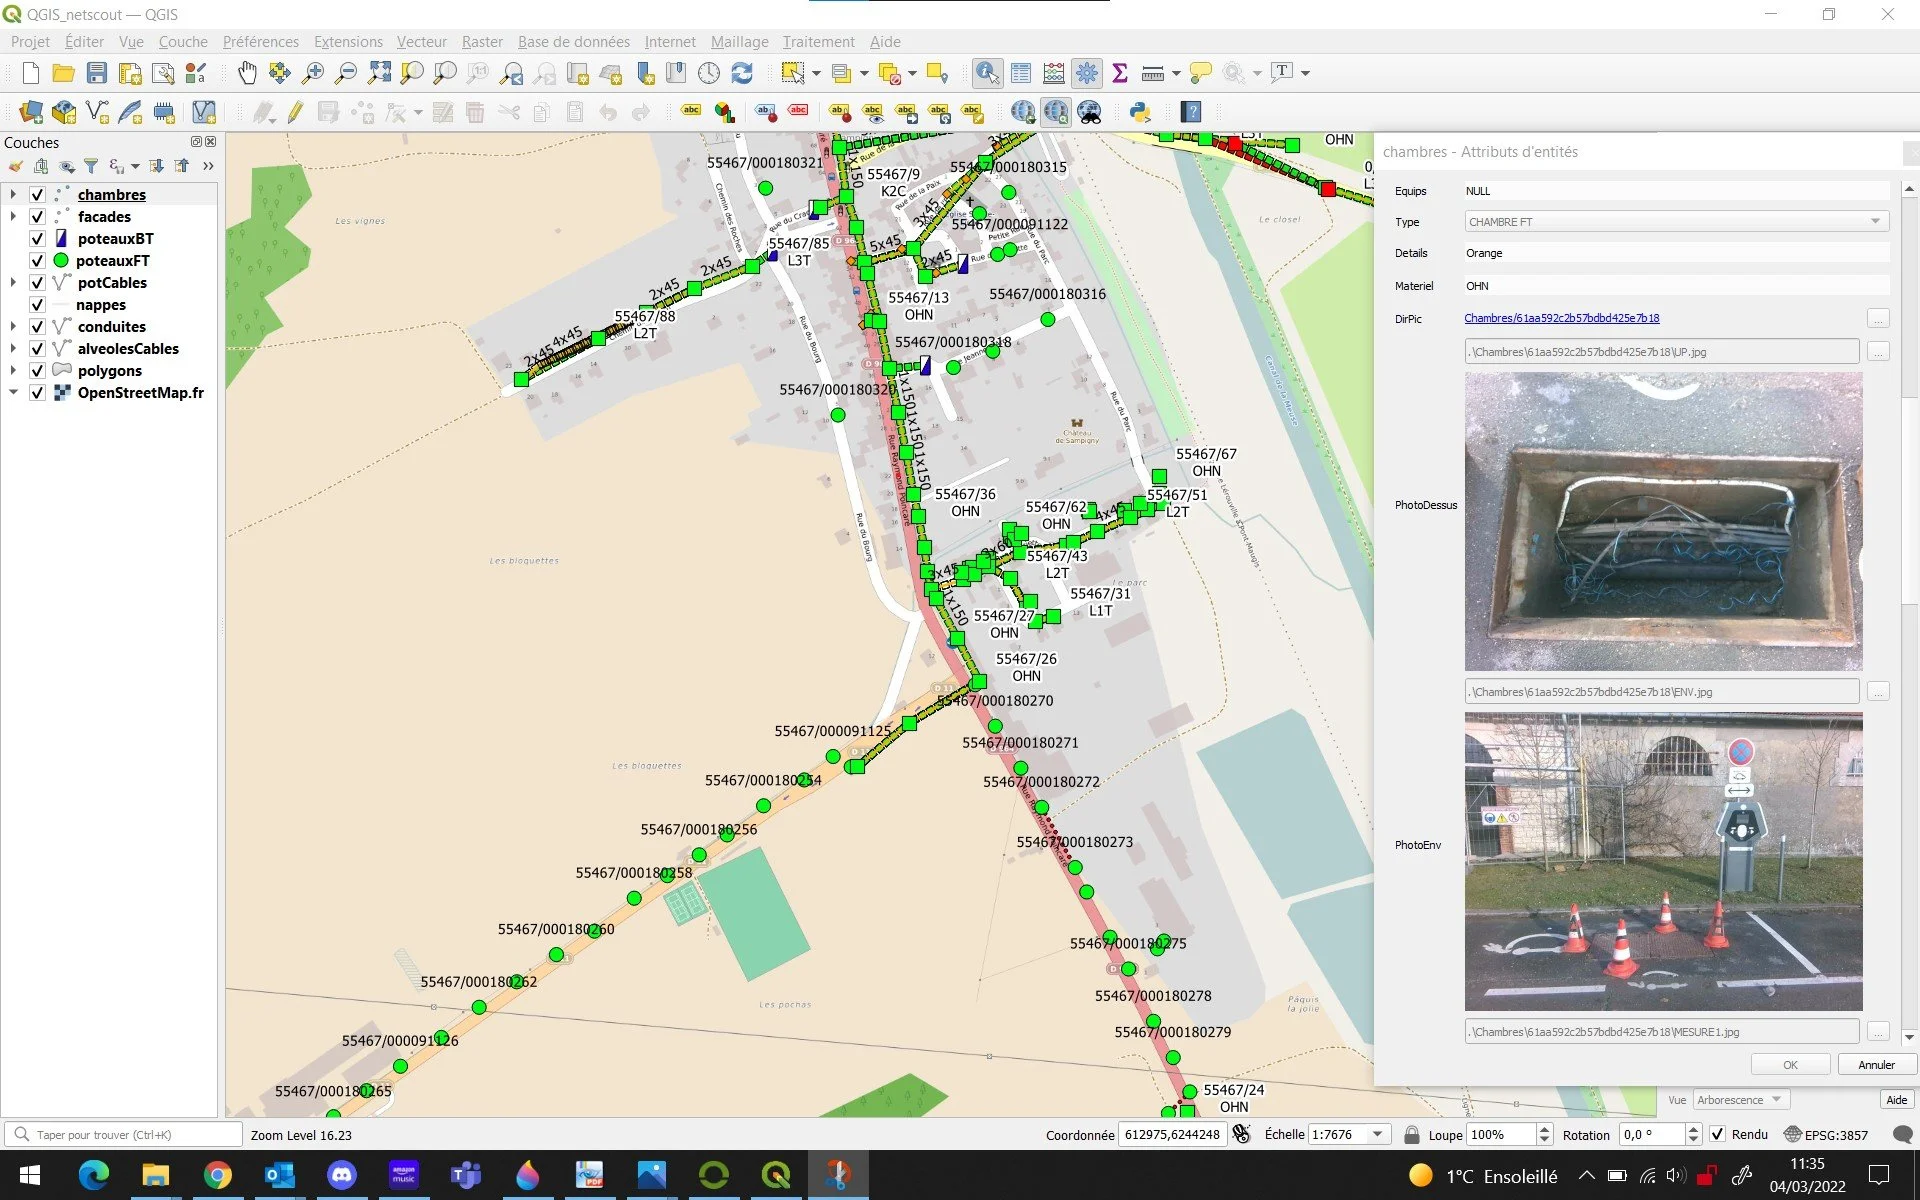This screenshot has height=1200, width=1920.
Task: Expand the conduites layer tree
Action: (13, 327)
